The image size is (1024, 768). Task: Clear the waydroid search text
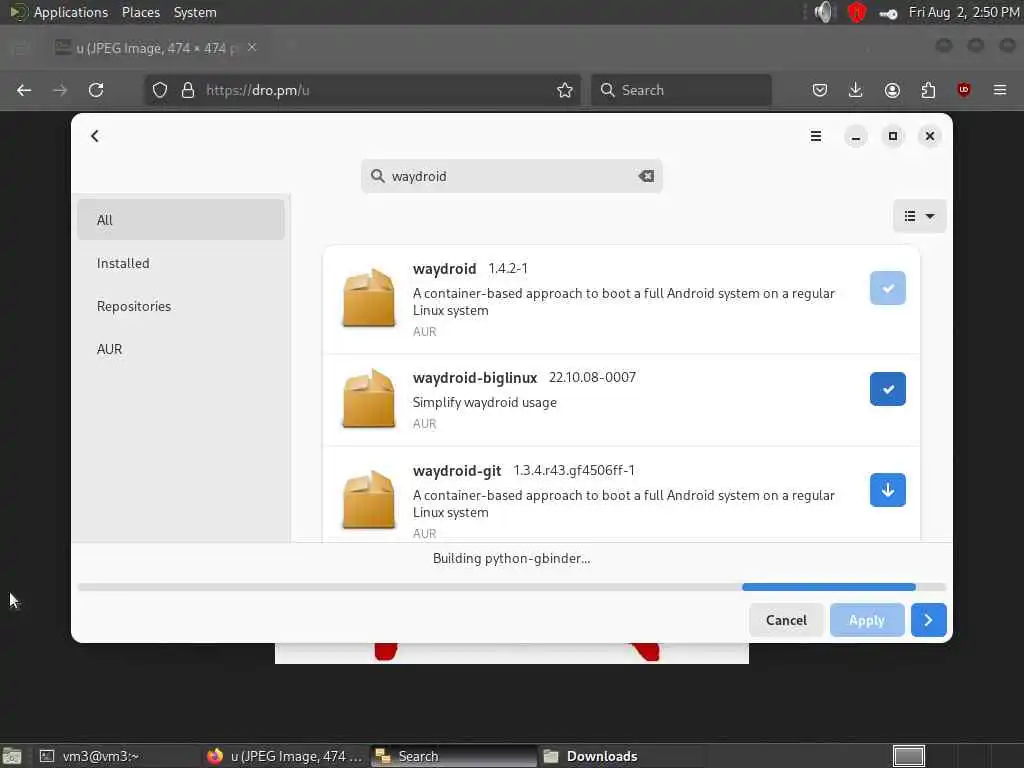(646, 176)
